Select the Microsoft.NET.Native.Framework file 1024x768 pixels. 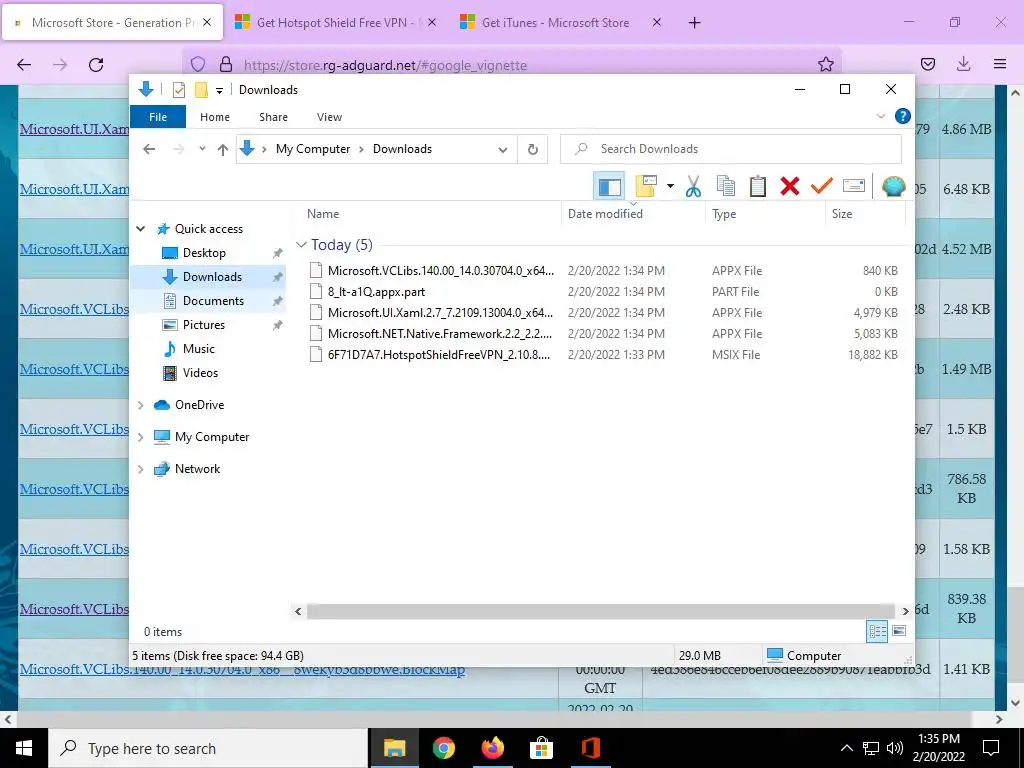440,334
